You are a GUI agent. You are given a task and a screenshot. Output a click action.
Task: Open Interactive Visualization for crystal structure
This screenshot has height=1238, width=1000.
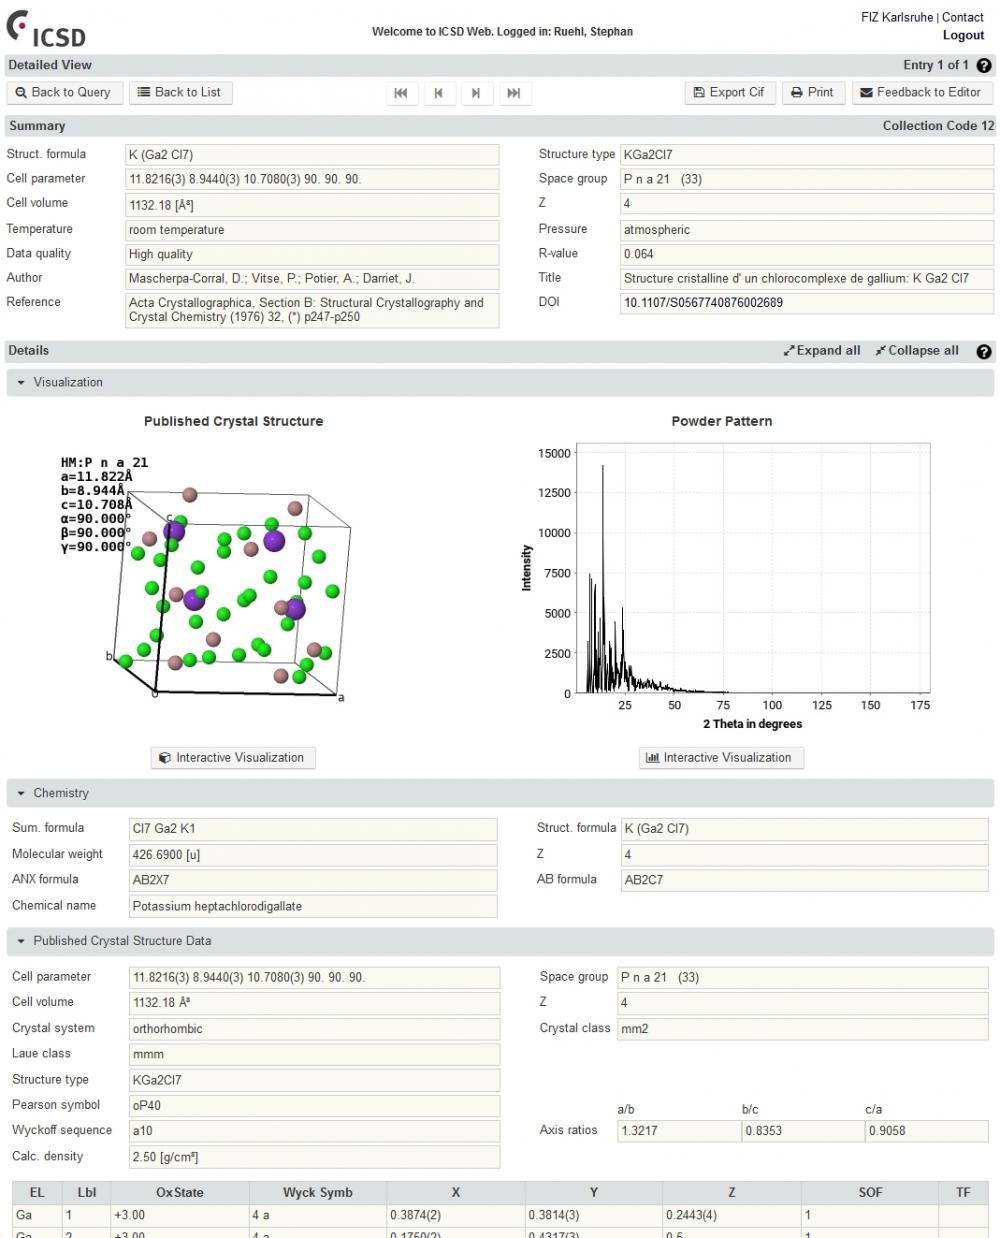coord(233,758)
